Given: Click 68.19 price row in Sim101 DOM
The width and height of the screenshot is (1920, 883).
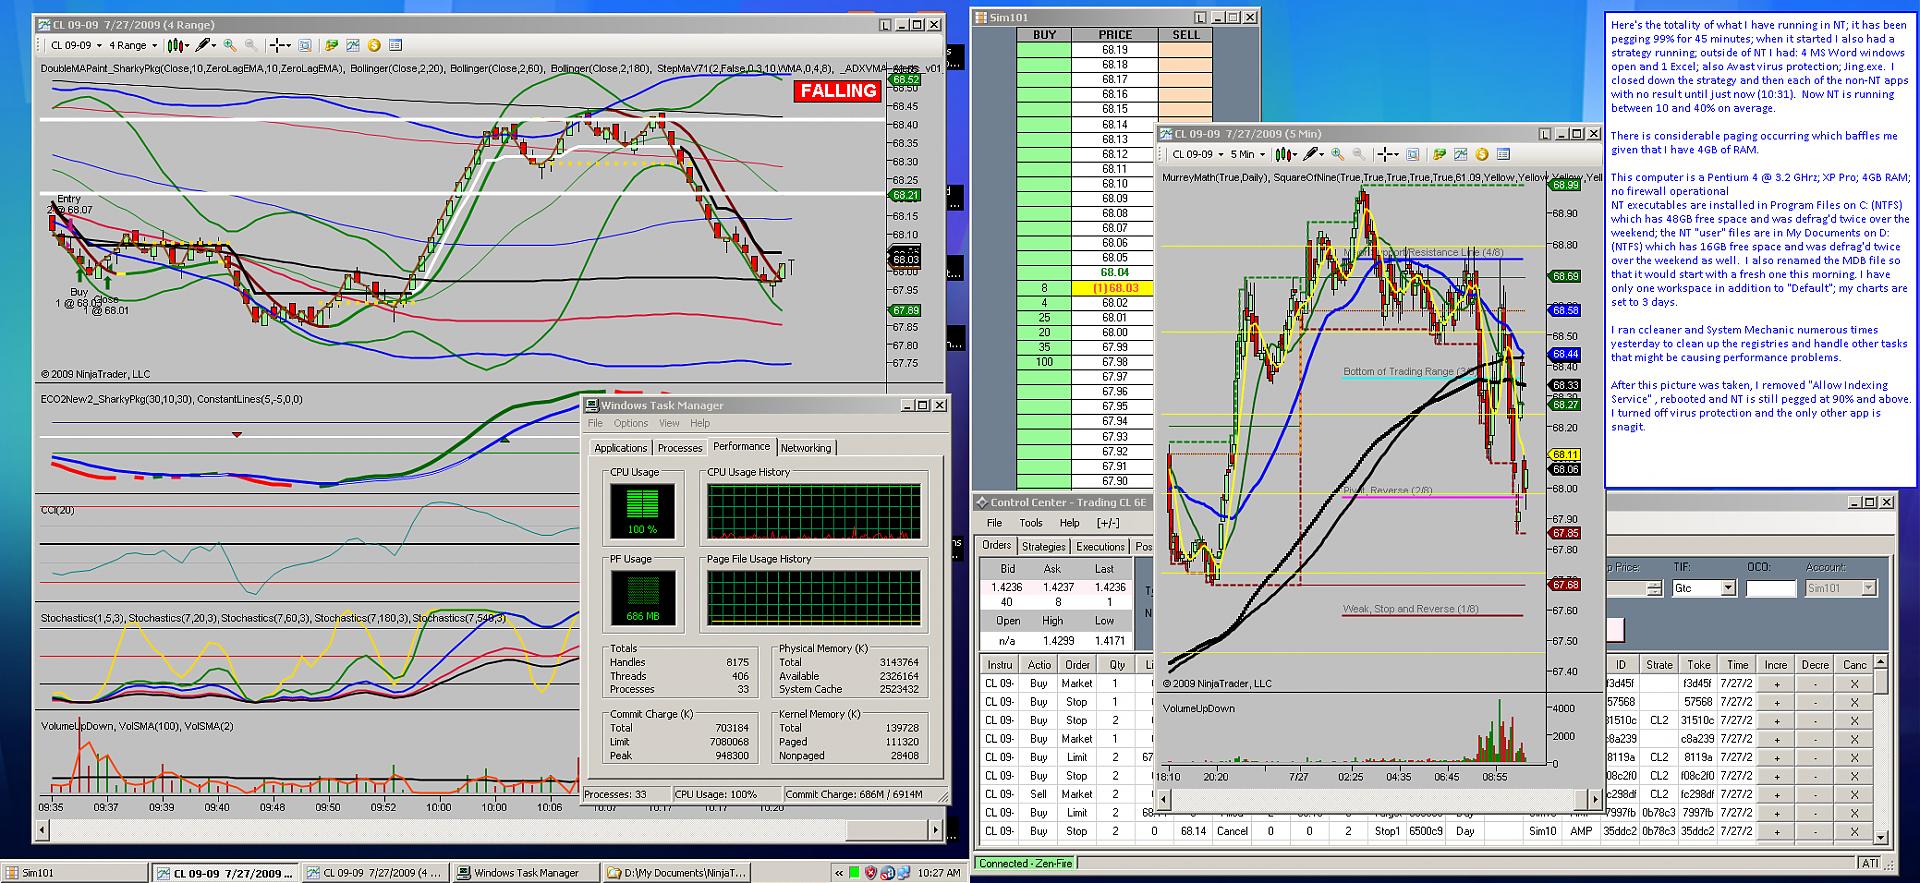Looking at the screenshot, I should [x=1115, y=49].
